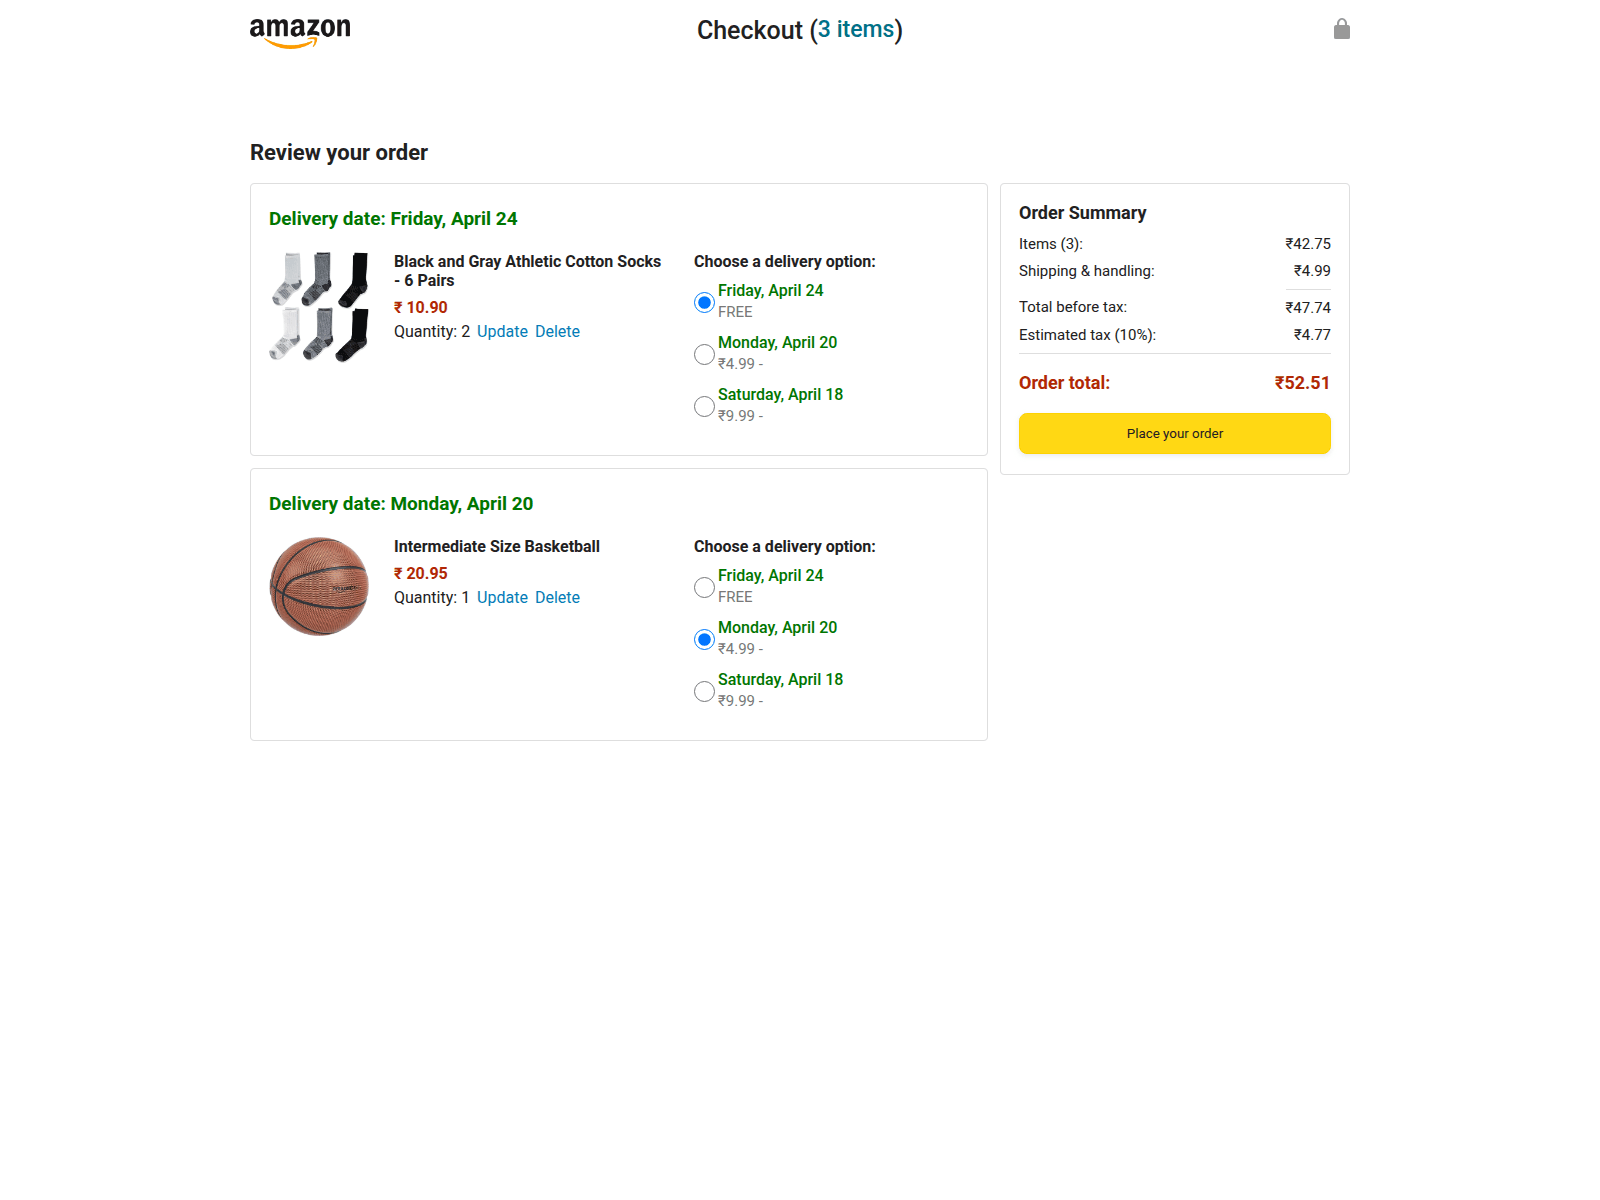Update the basketball quantity
Screen dimensions: 1600x1200
[x=502, y=598]
